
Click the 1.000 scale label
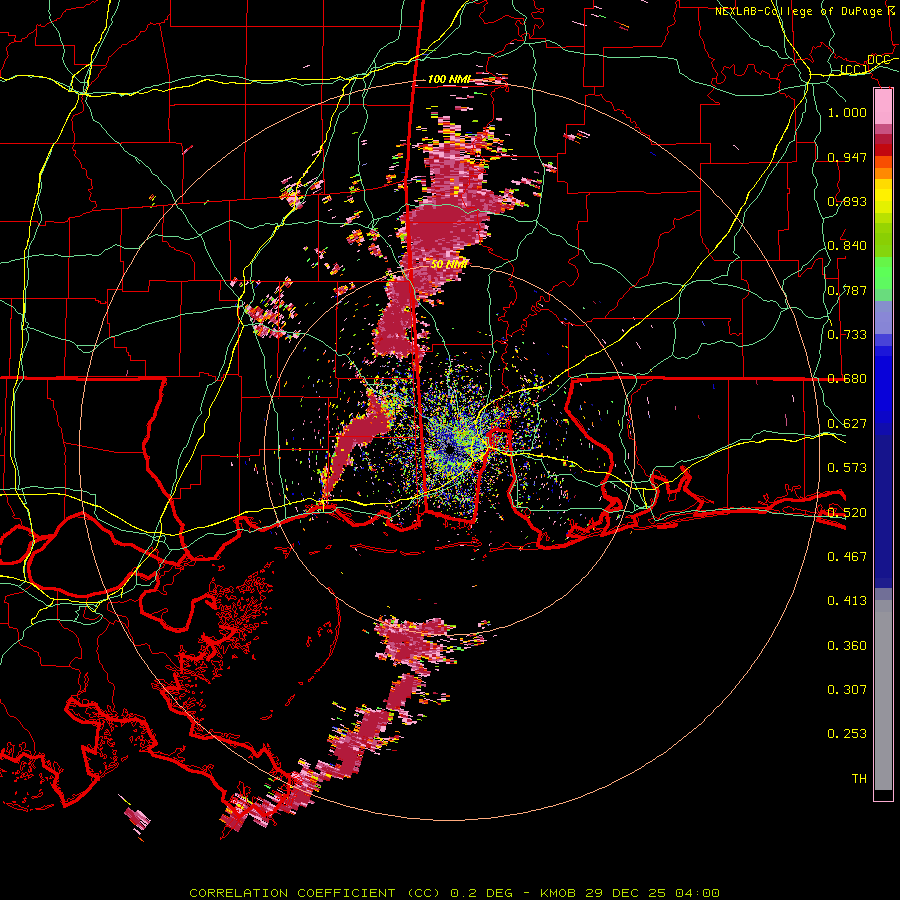pos(847,112)
